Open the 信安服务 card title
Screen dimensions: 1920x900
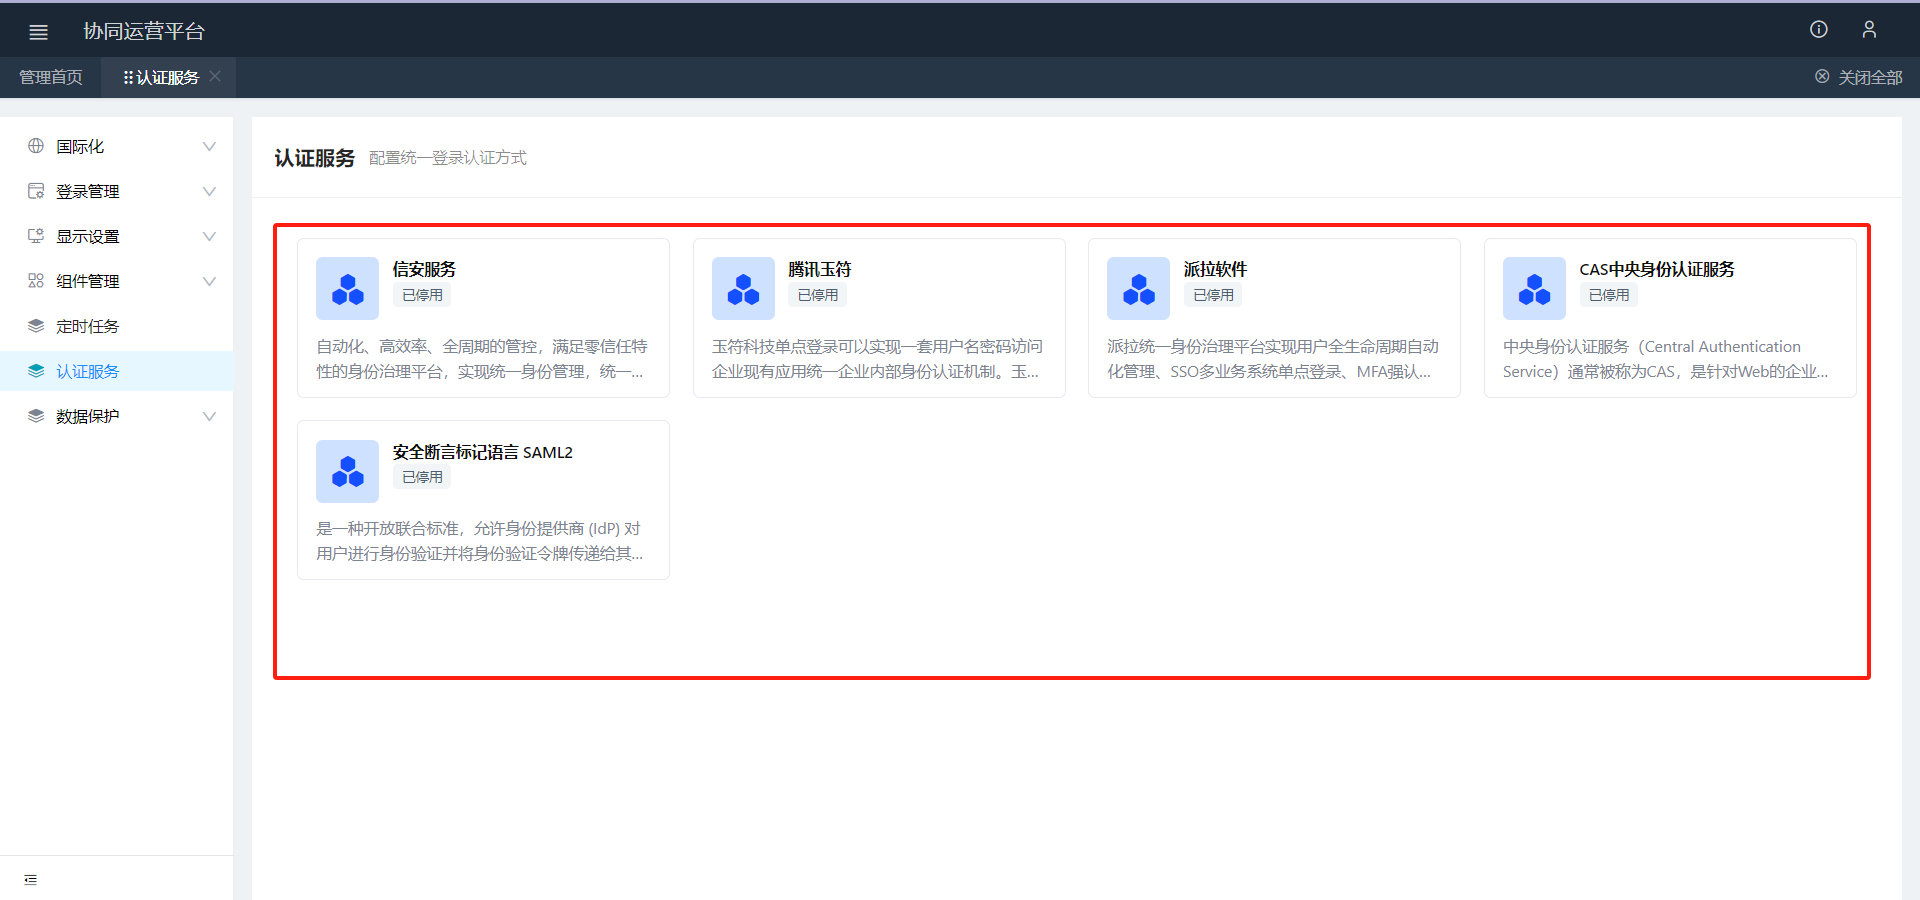(424, 269)
